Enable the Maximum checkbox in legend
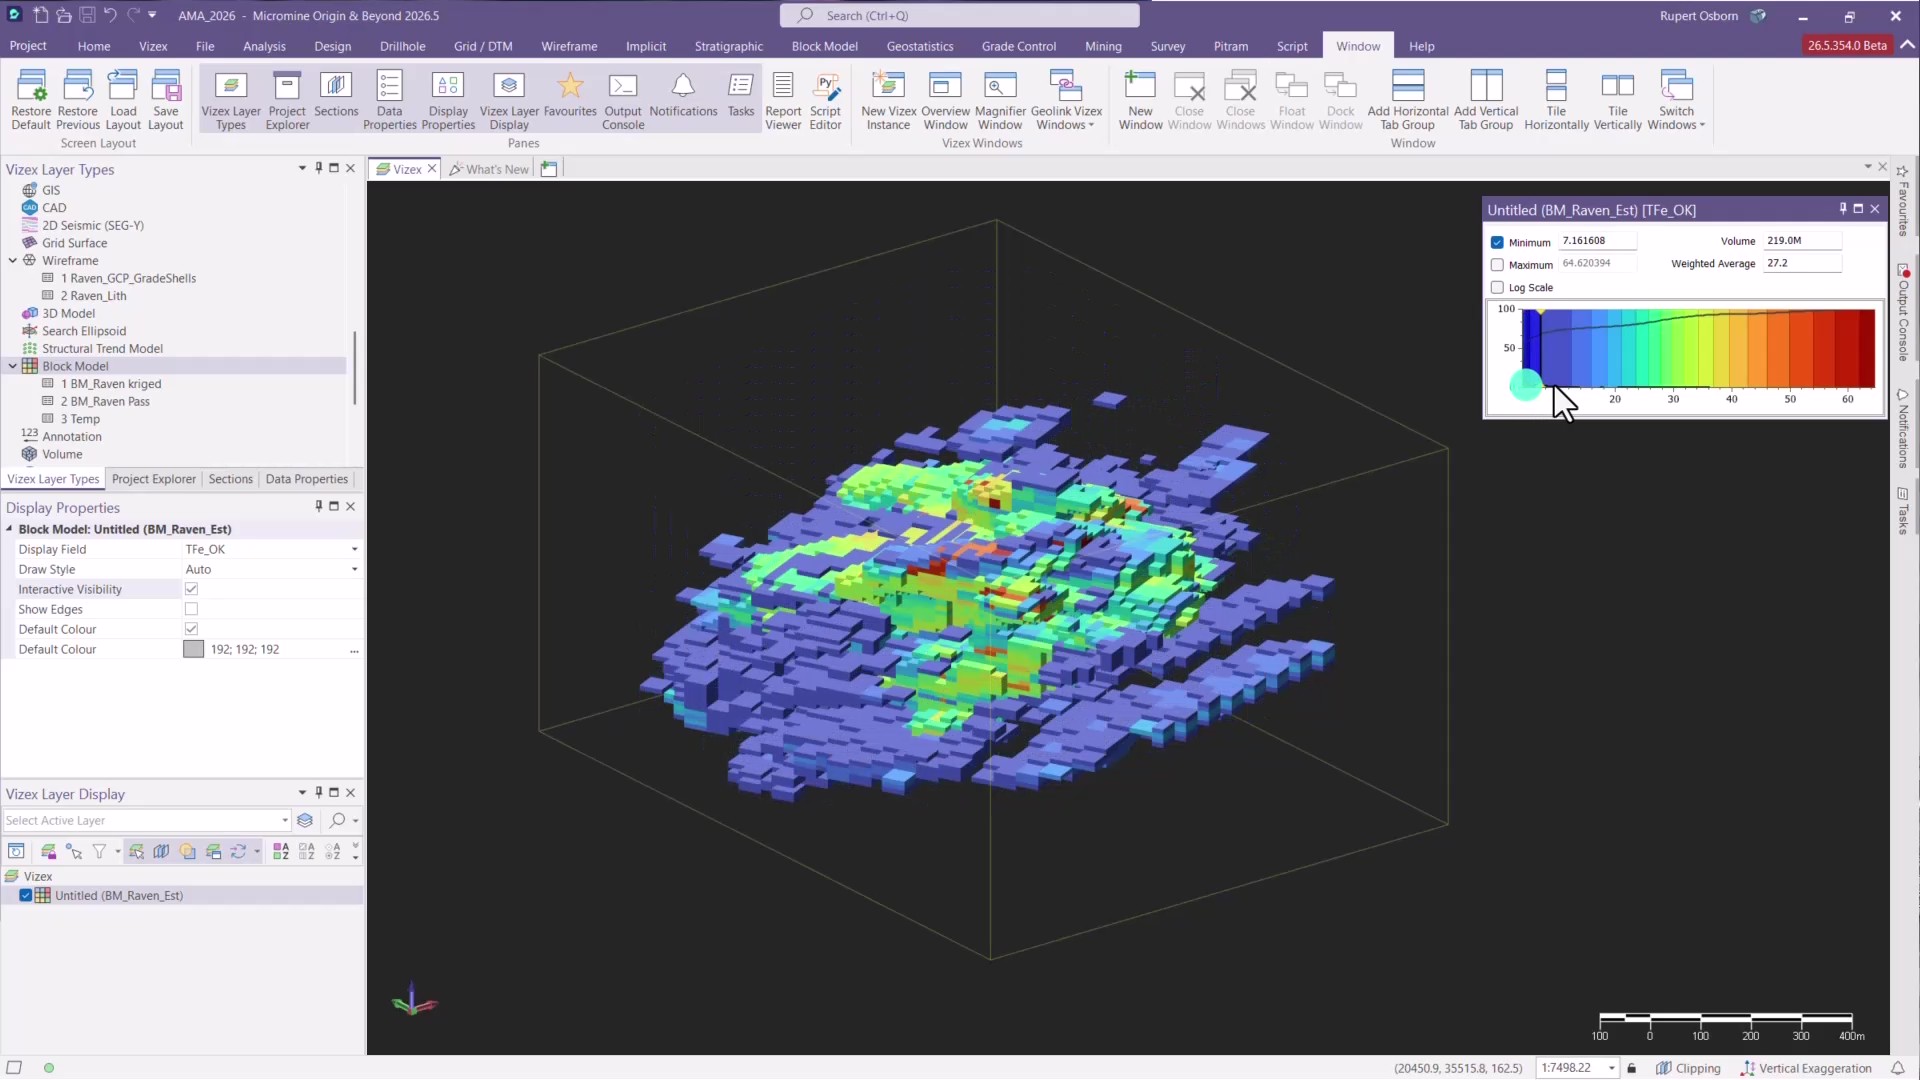This screenshot has height=1080, width=1920. 1497,265
